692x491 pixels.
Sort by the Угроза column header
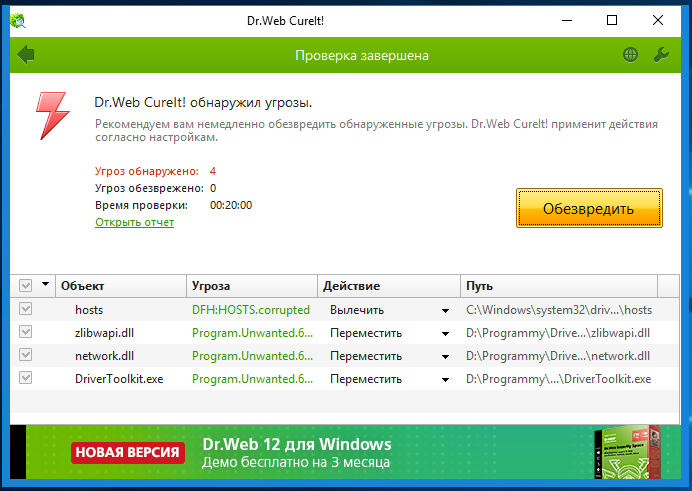tap(252, 286)
